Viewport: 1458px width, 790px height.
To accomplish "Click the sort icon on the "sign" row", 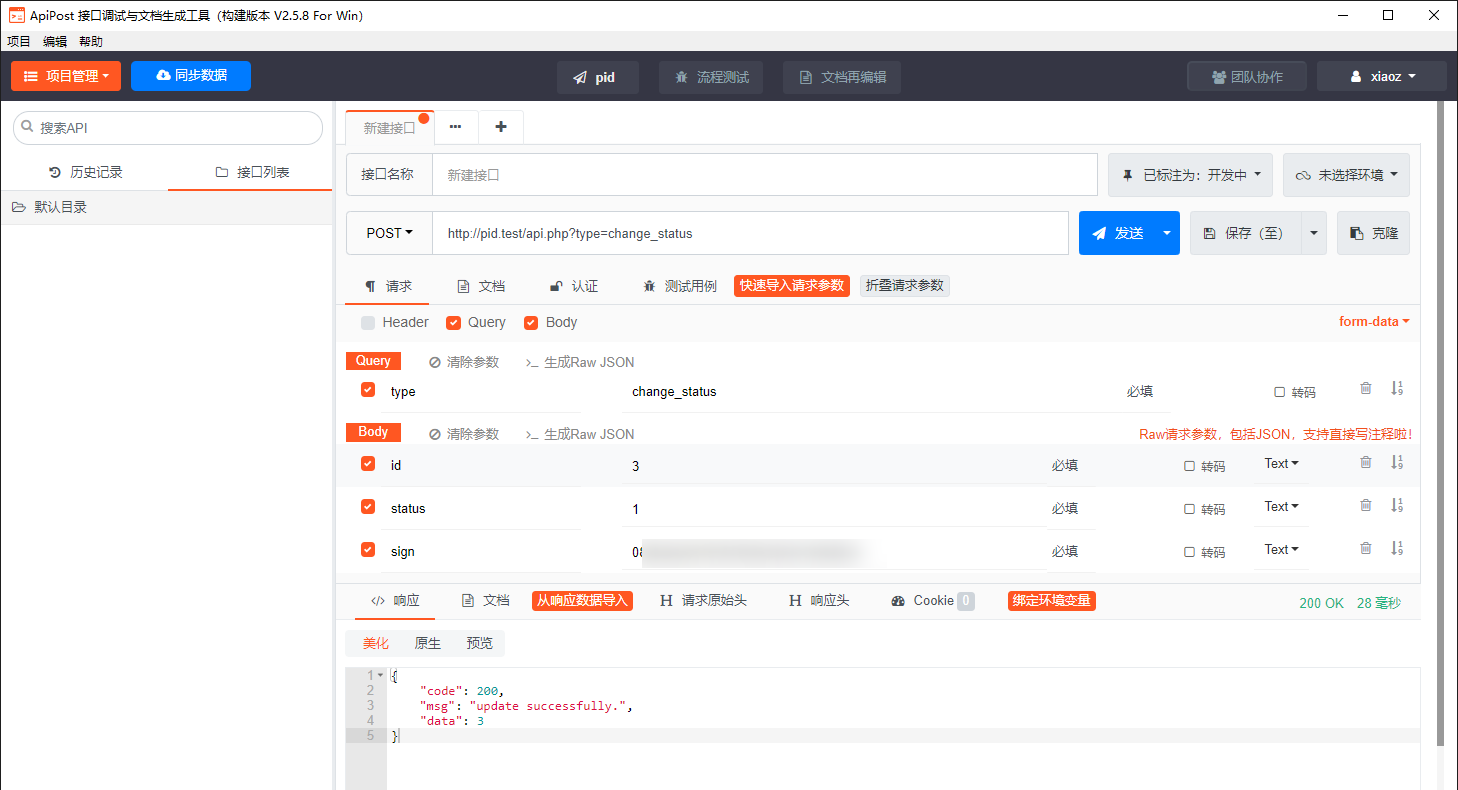I will 1397,548.
